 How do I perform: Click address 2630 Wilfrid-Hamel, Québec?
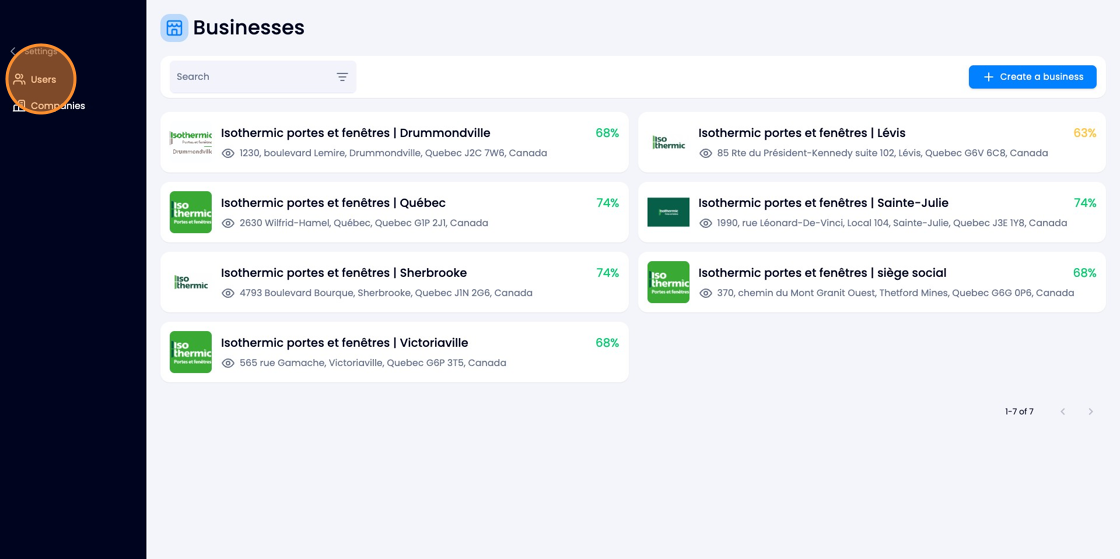(x=364, y=223)
